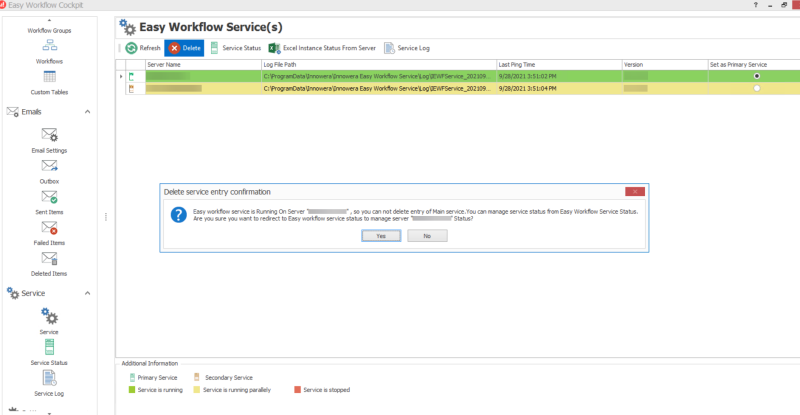Click Excel Instance Status From Server

[x=323, y=47]
